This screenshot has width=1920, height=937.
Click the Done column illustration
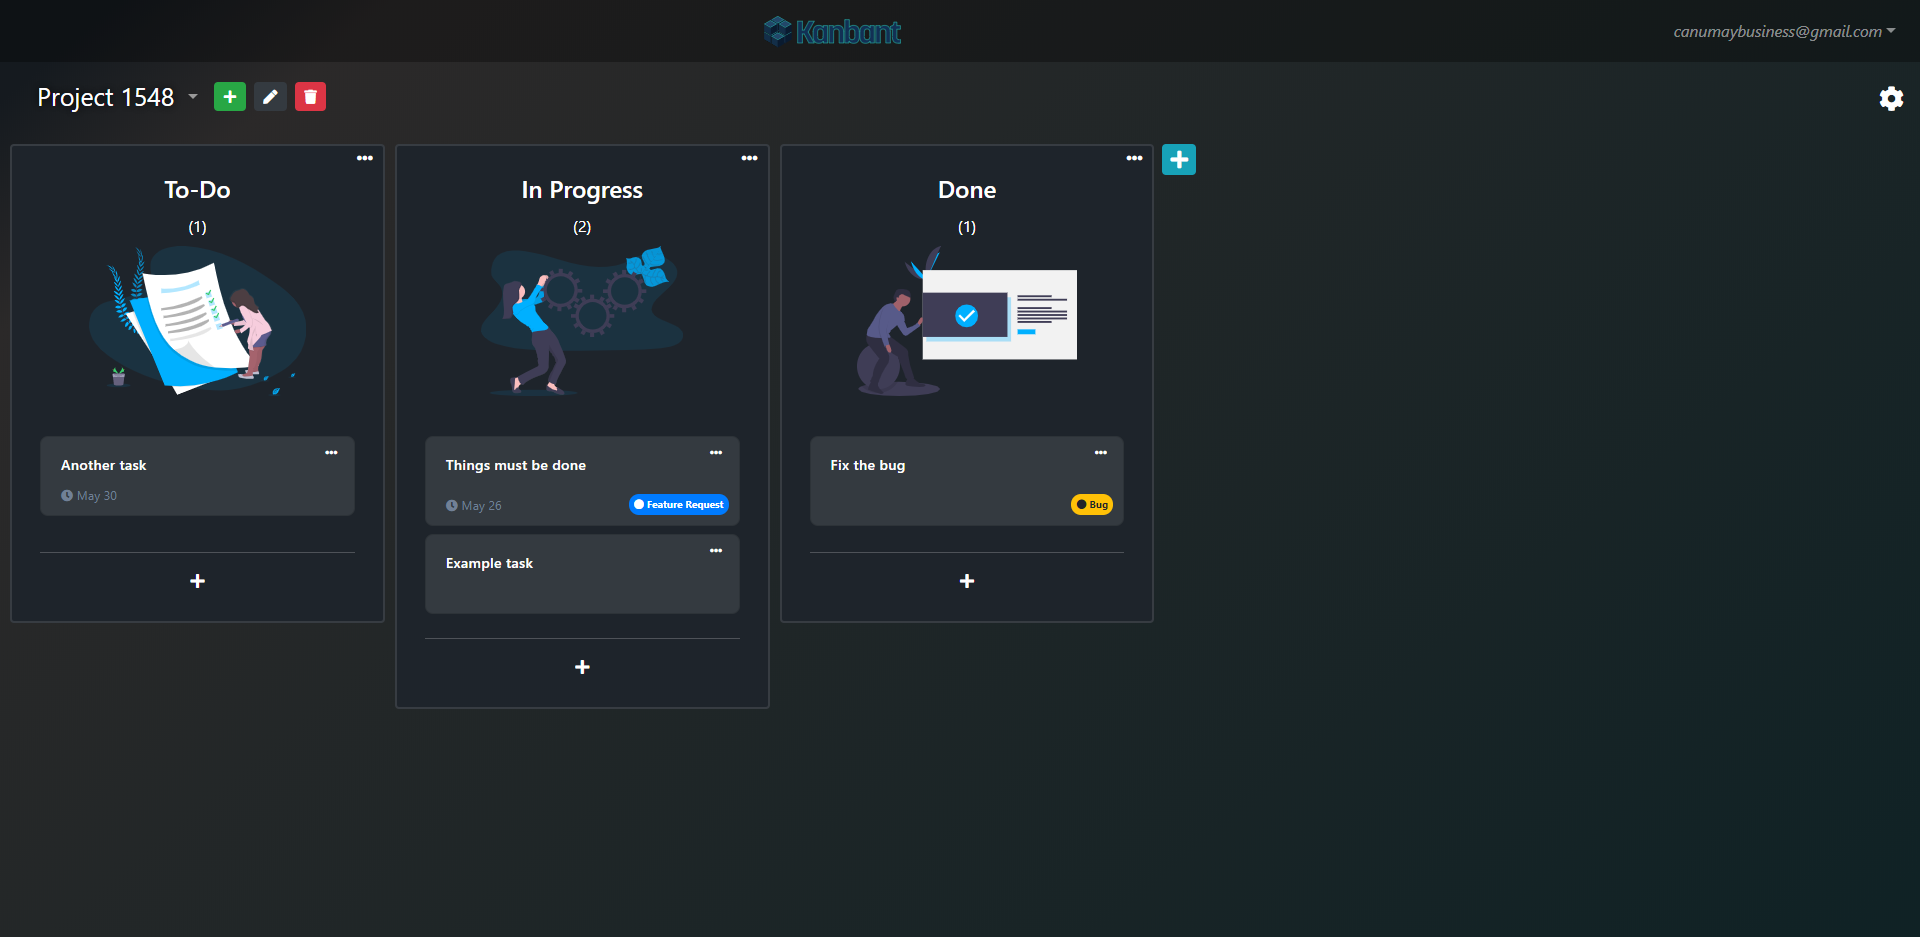point(967,320)
